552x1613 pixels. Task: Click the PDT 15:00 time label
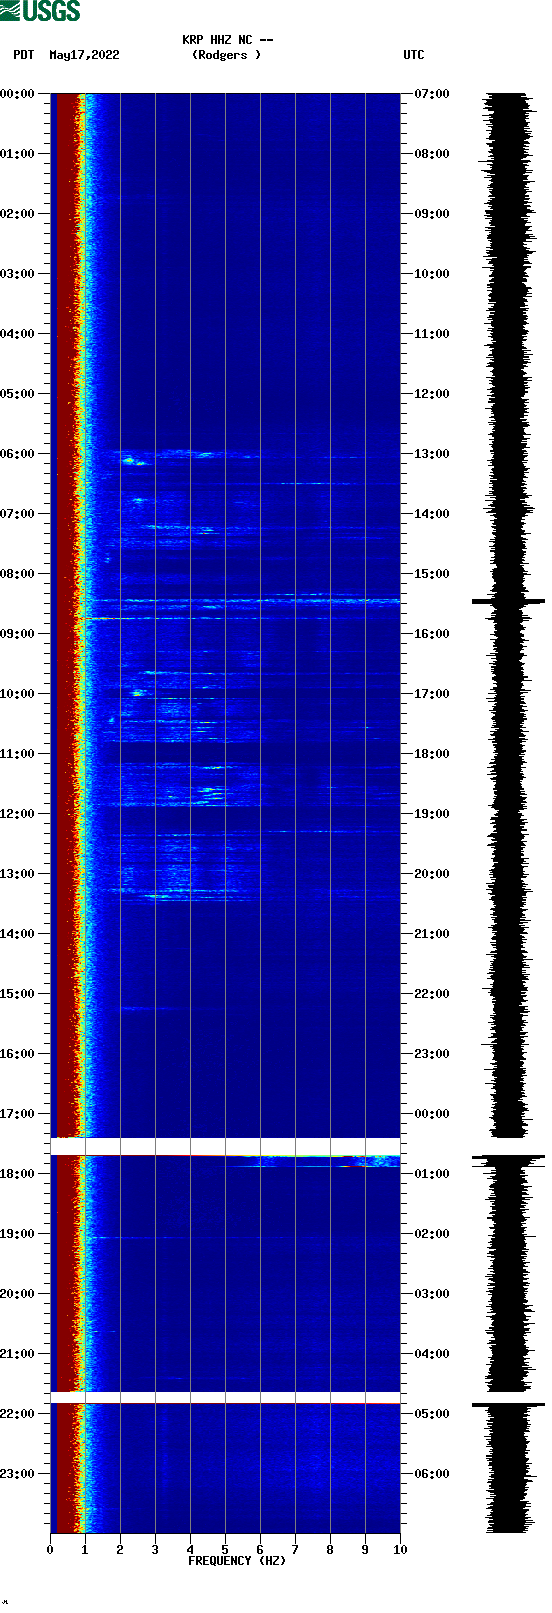pos(18,994)
